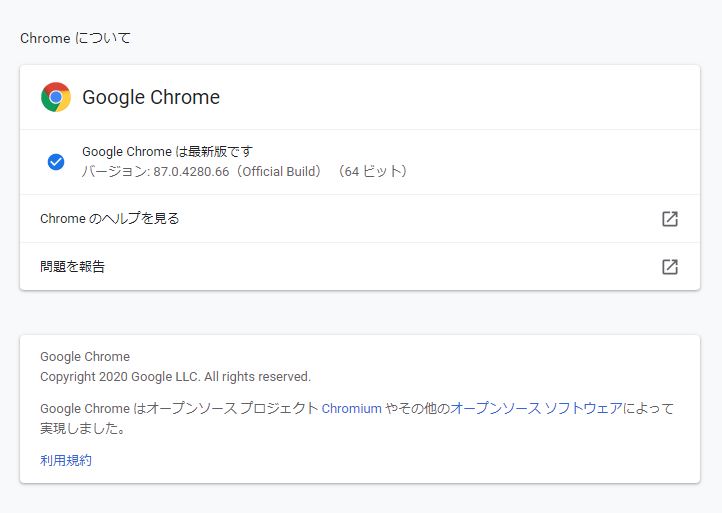Click the external-link icon beside 問題を報告
Screen dimensions: 722x513
670,267
